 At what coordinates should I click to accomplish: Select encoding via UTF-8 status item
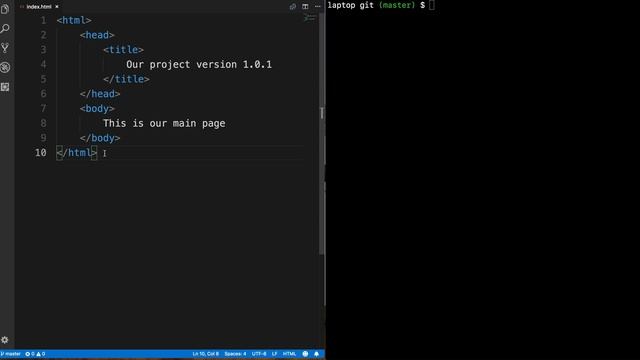259,354
